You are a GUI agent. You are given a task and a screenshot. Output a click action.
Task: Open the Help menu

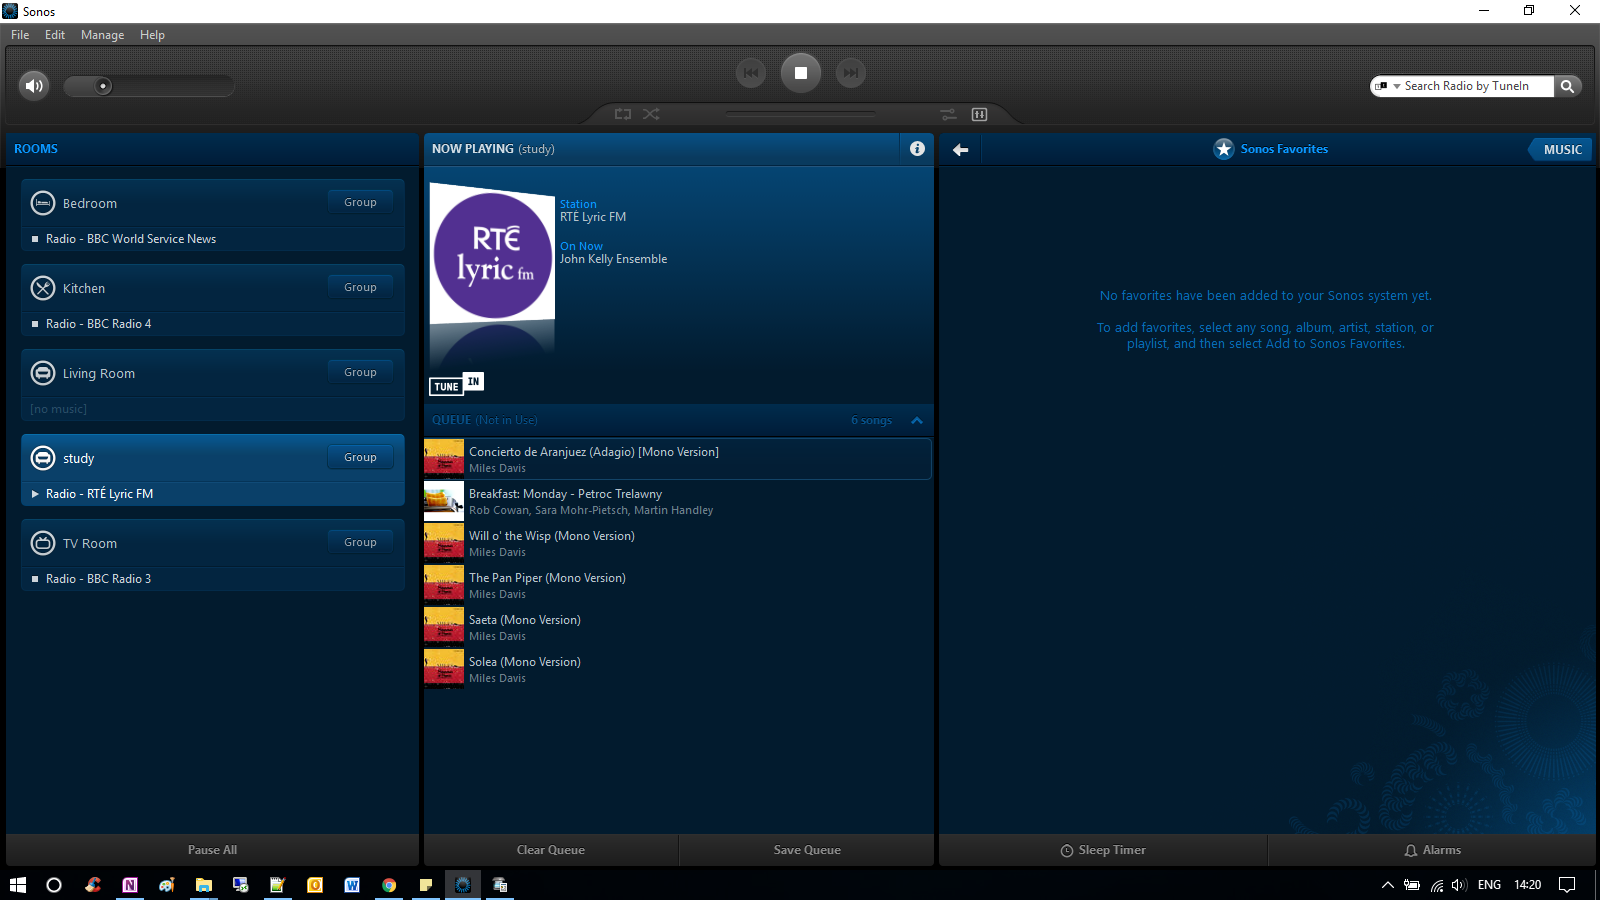coord(152,34)
